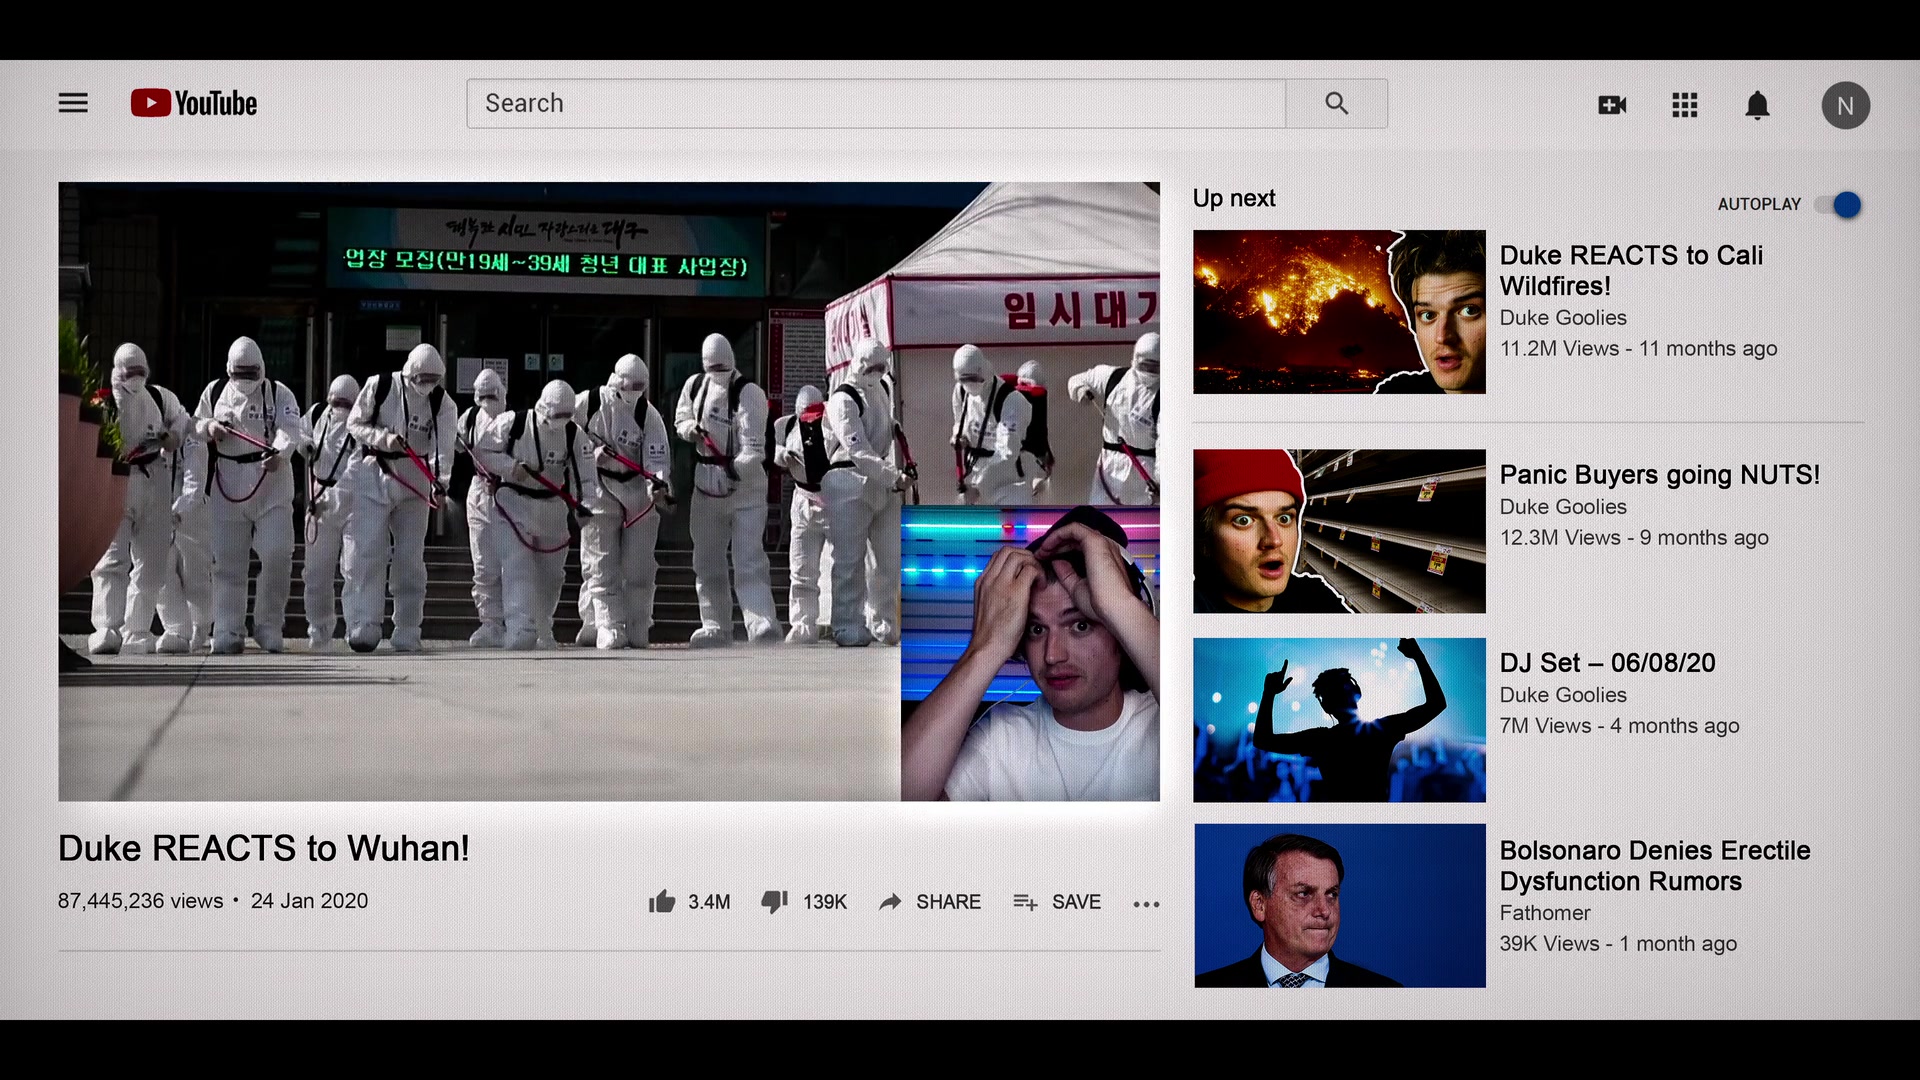Image resolution: width=1920 pixels, height=1080 pixels.
Task: Click '12.3M Views - 9 months ago' text
Action: (x=1634, y=538)
